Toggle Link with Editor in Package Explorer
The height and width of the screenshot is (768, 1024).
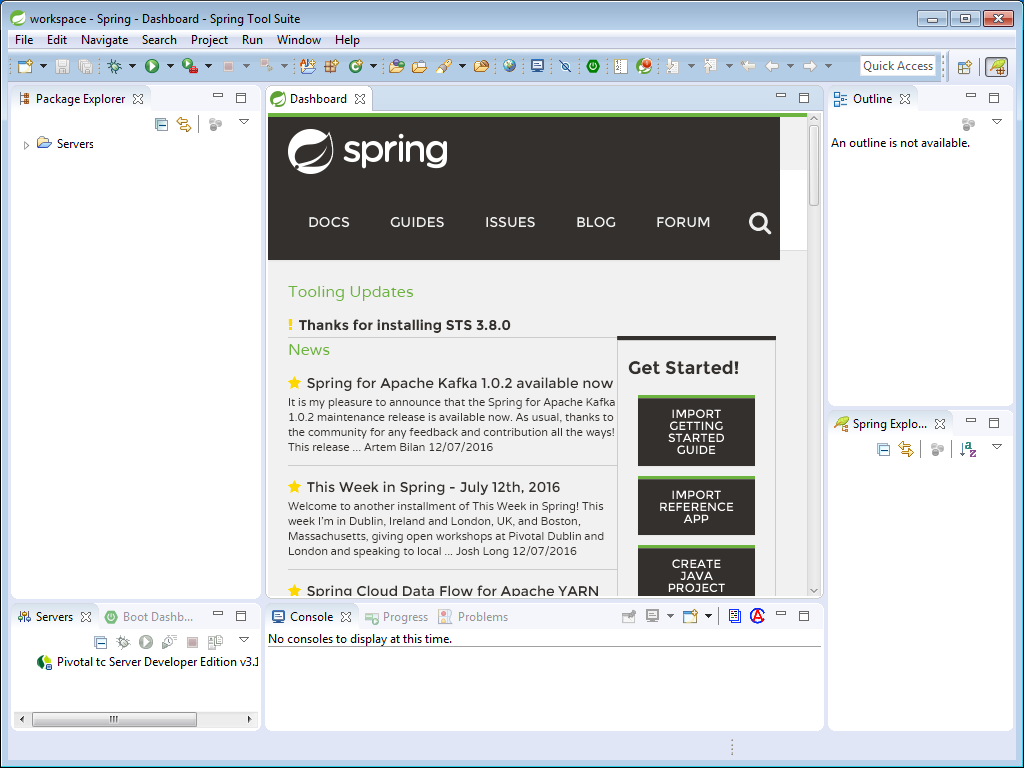tap(184, 124)
